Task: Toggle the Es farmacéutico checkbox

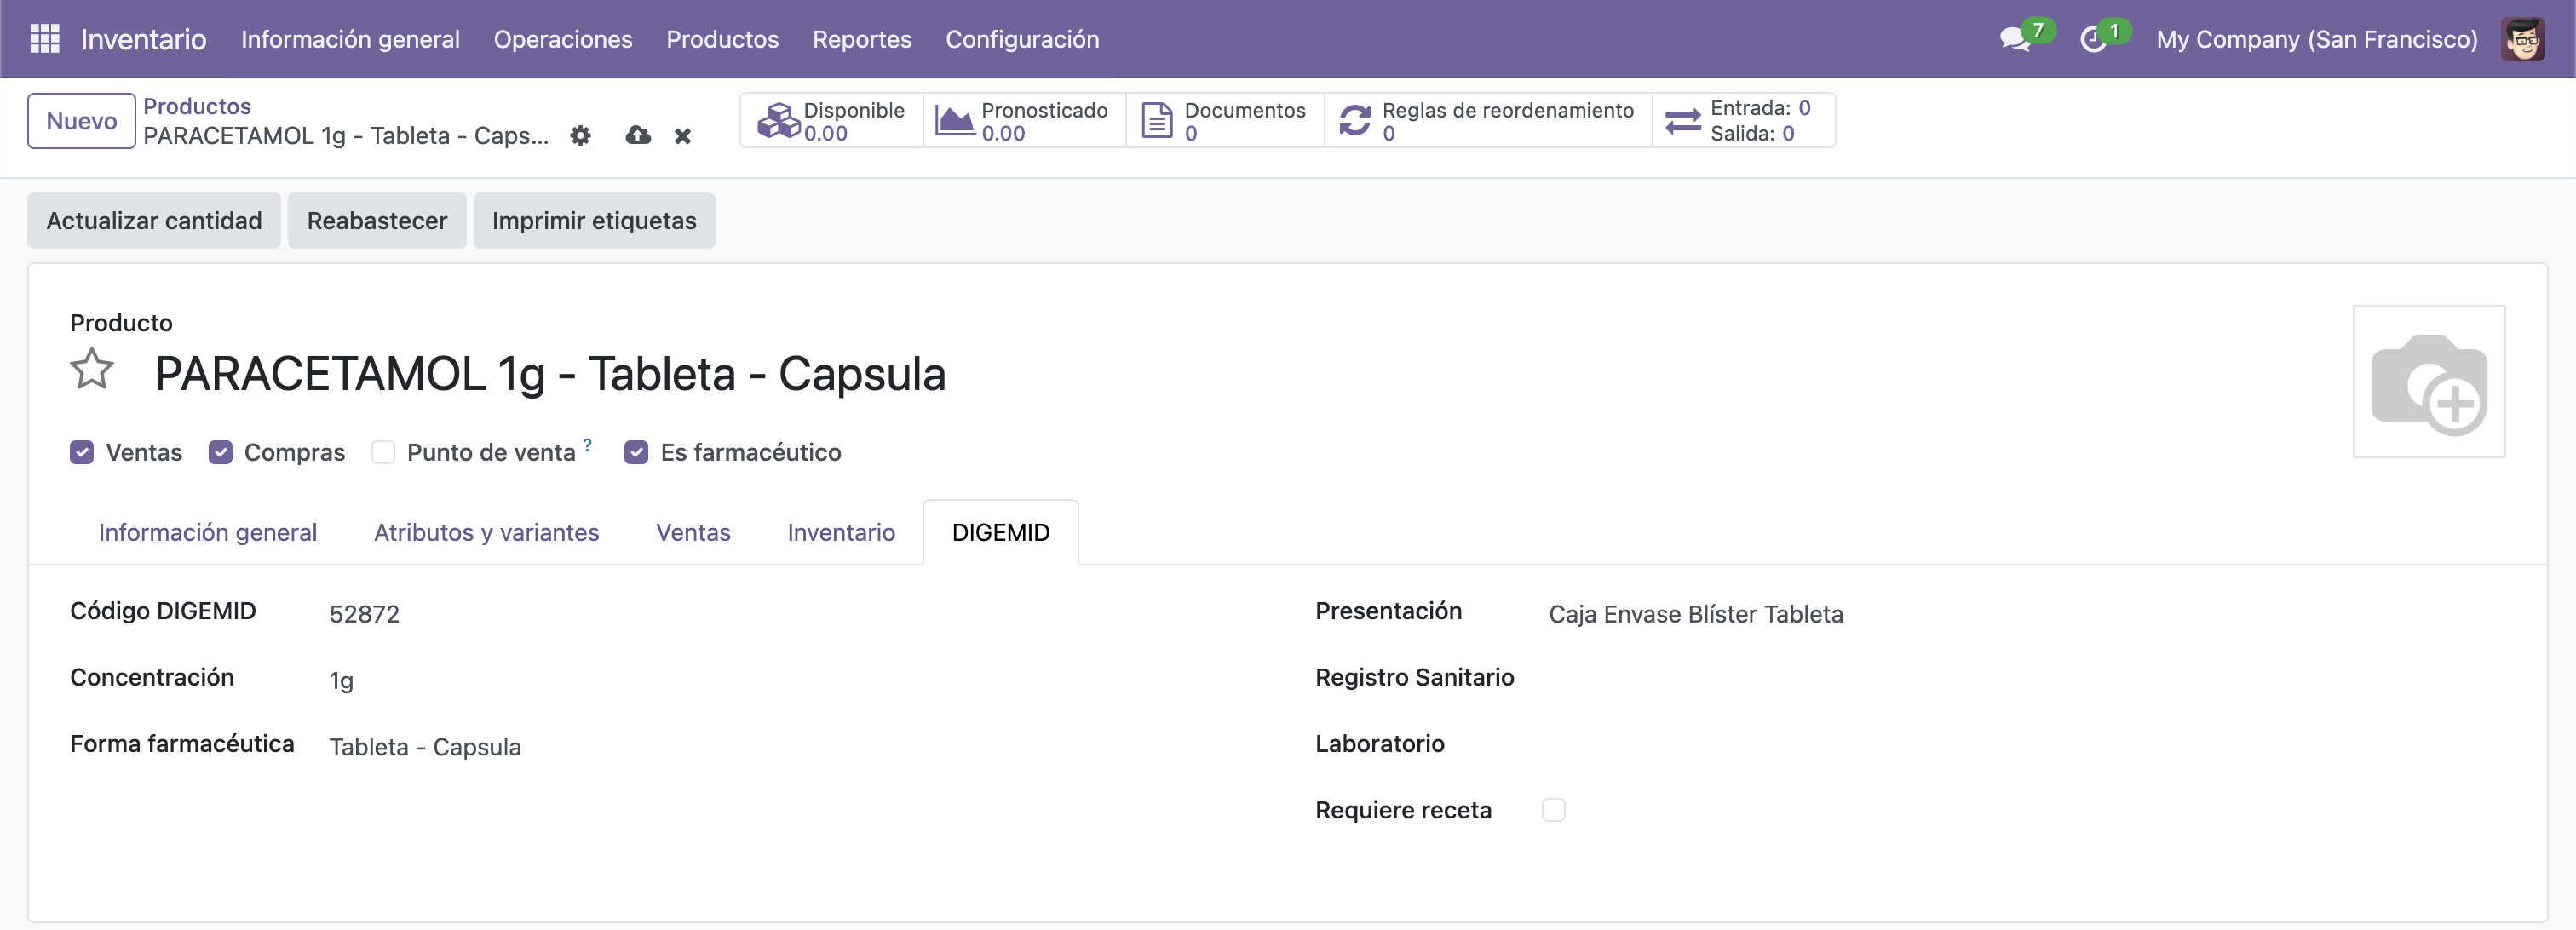Action: coord(636,453)
